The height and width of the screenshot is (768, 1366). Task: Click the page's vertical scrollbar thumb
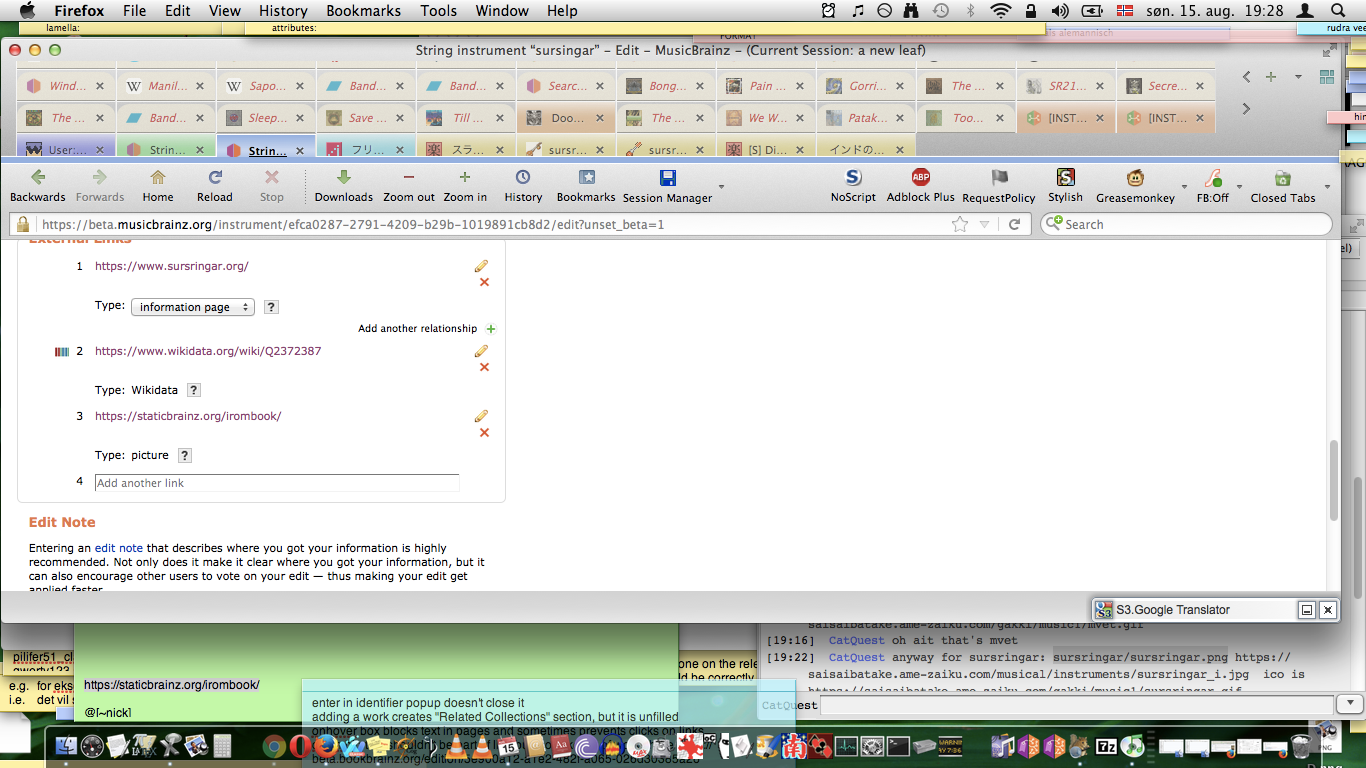tap(1333, 480)
